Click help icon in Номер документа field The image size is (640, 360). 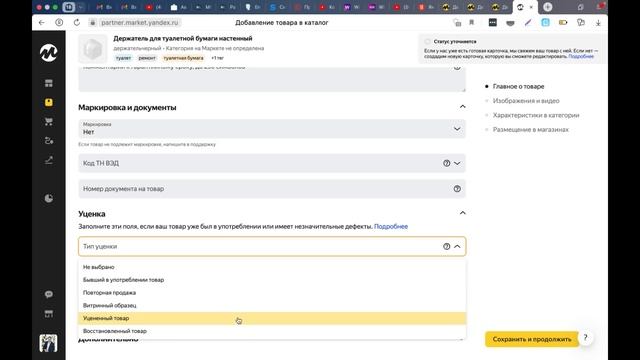click(x=457, y=189)
